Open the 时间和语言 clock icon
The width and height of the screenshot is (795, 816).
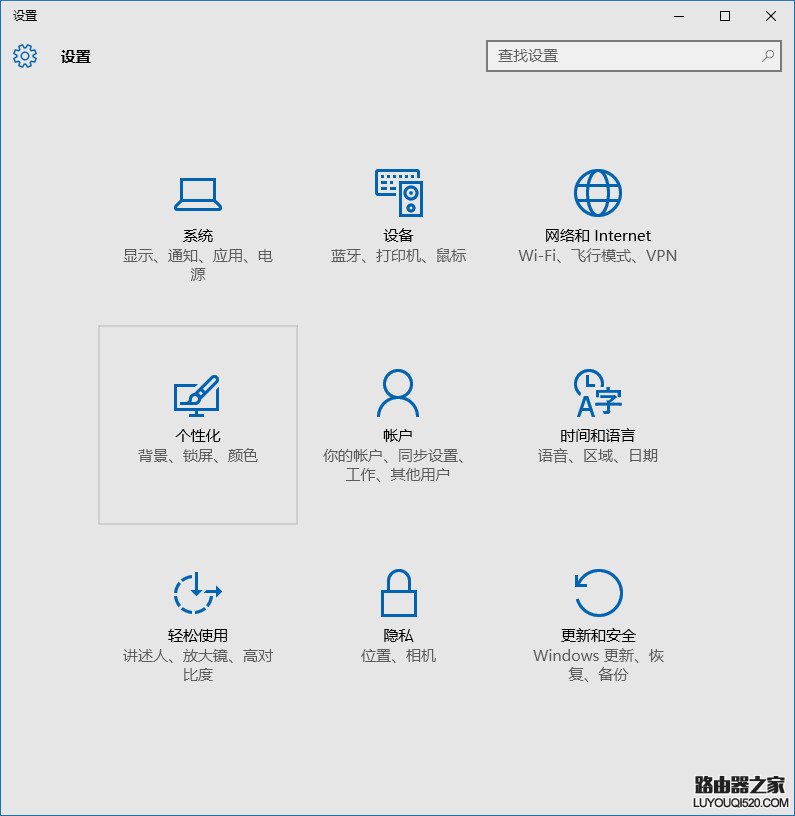[598, 393]
